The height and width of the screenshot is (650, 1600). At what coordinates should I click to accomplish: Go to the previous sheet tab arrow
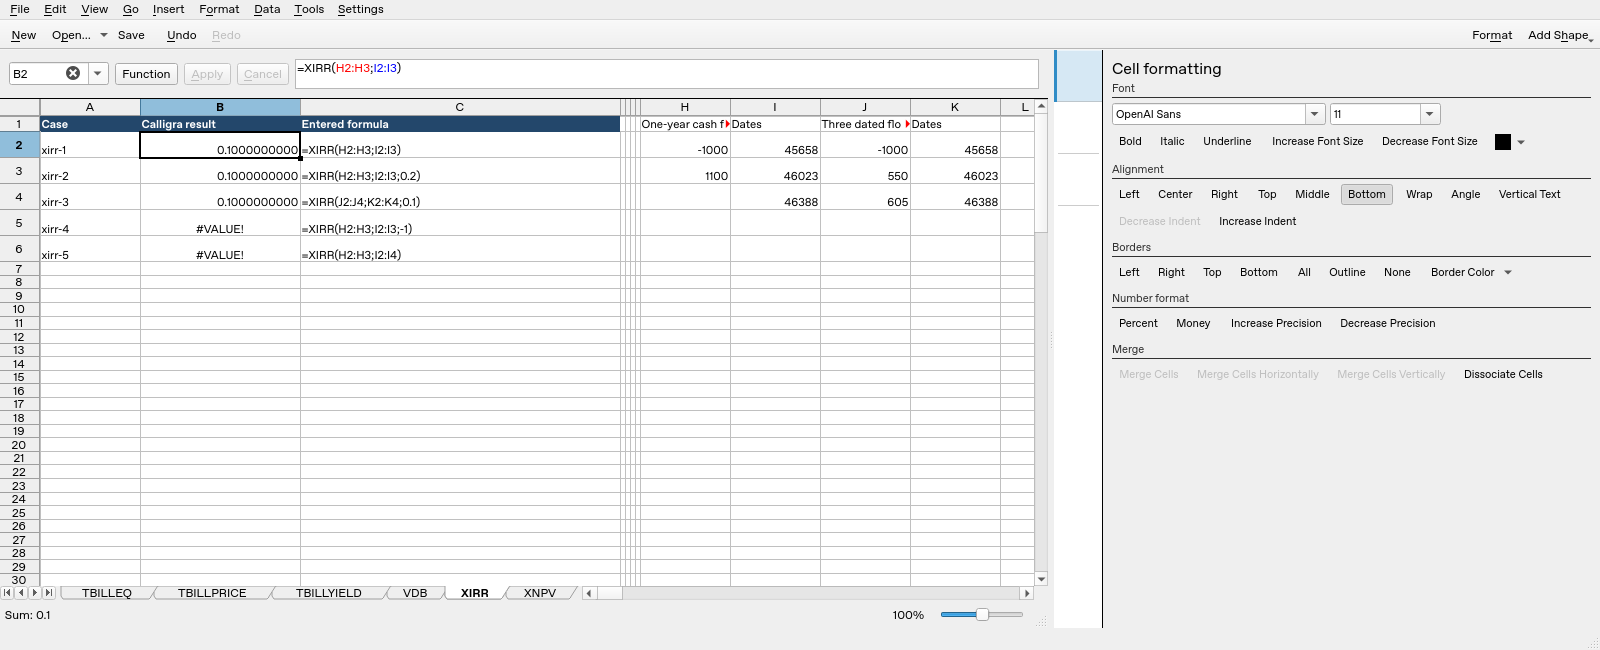pyautogui.click(x=21, y=593)
